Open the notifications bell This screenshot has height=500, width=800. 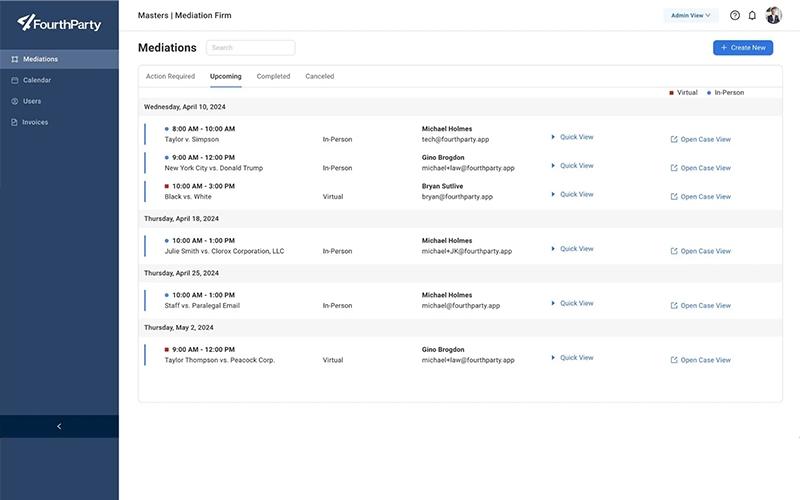pyautogui.click(x=752, y=15)
